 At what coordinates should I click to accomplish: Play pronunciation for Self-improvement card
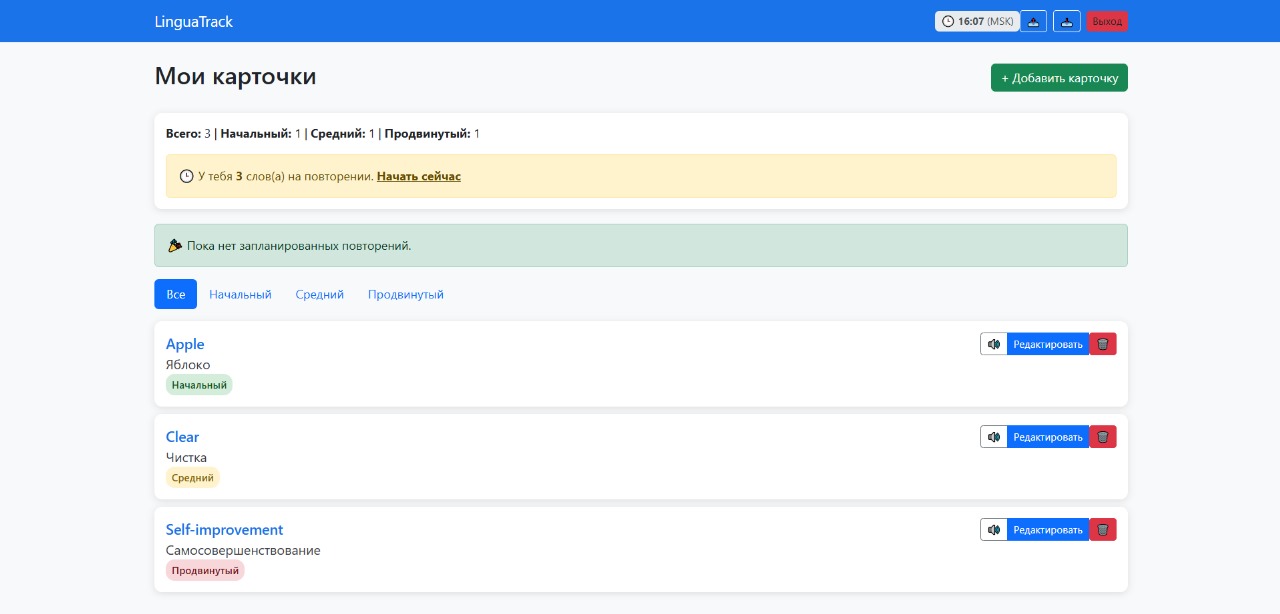tap(993, 529)
